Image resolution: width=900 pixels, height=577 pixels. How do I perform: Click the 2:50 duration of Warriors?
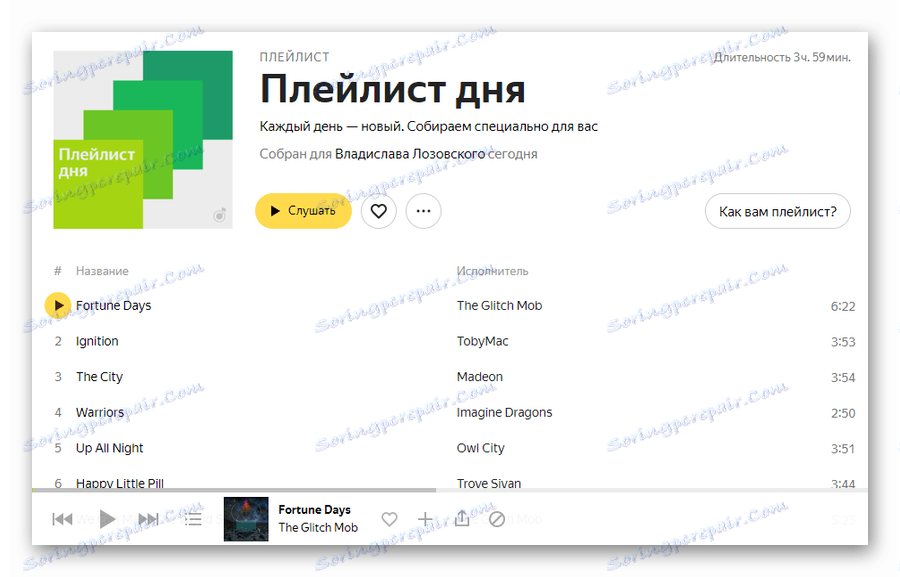pos(843,413)
